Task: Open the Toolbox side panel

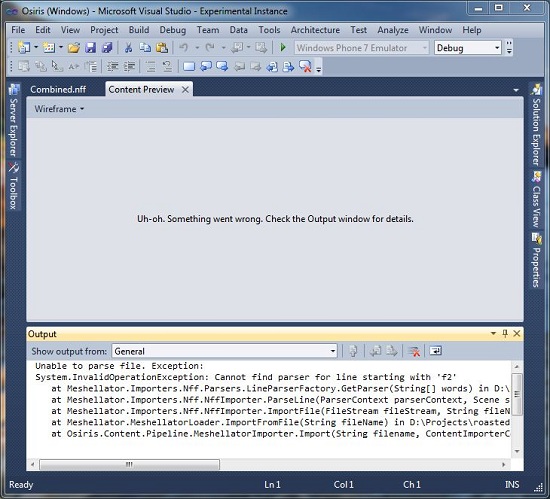Action: pyautogui.click(x=13, y=186)
